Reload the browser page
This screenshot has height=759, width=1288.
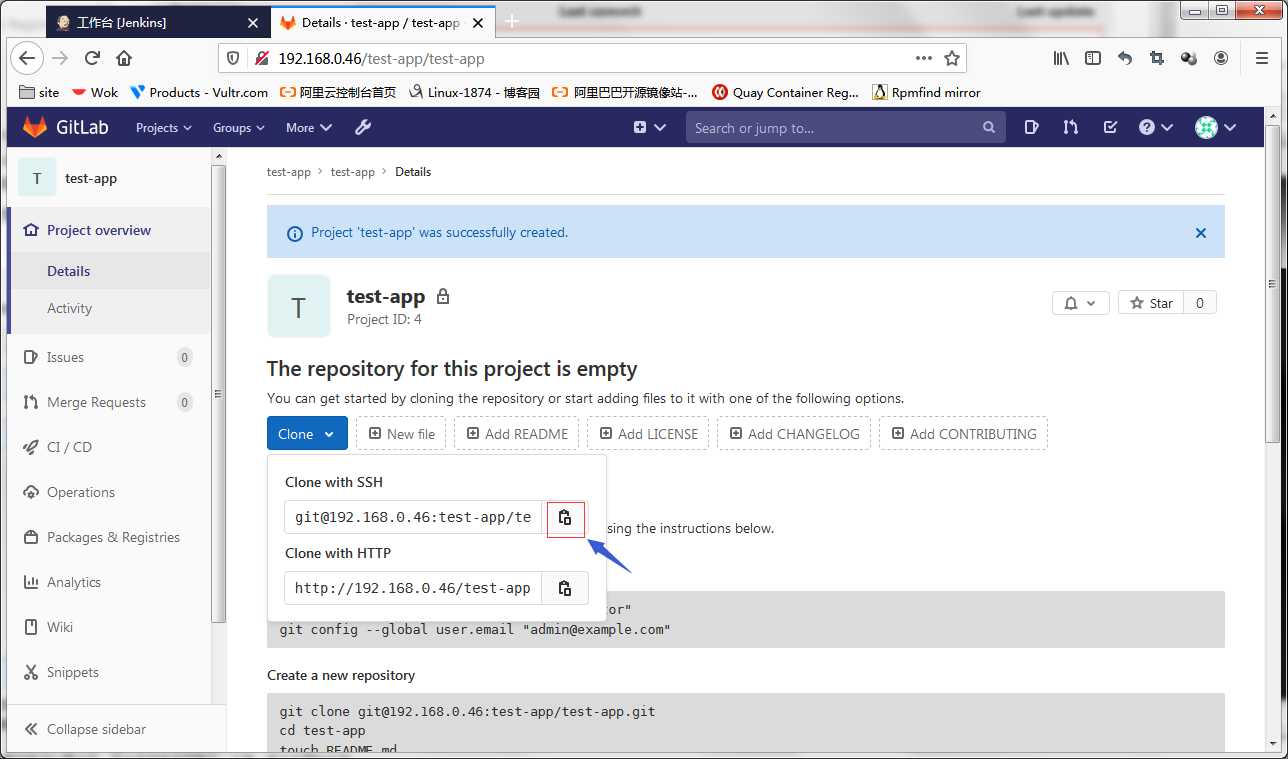coord(92,58)
